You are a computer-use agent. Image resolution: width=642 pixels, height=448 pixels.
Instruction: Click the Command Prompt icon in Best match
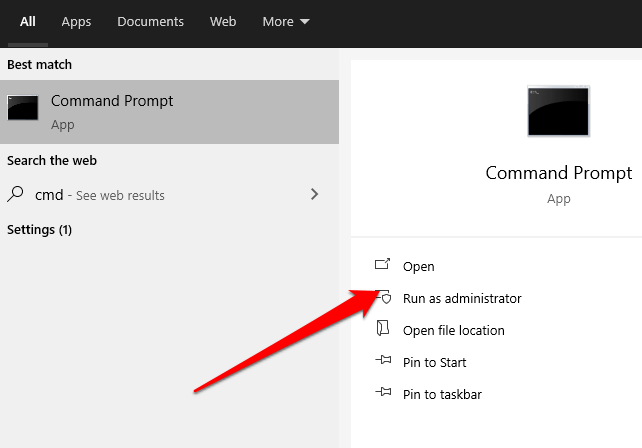(x=23, y=108)
